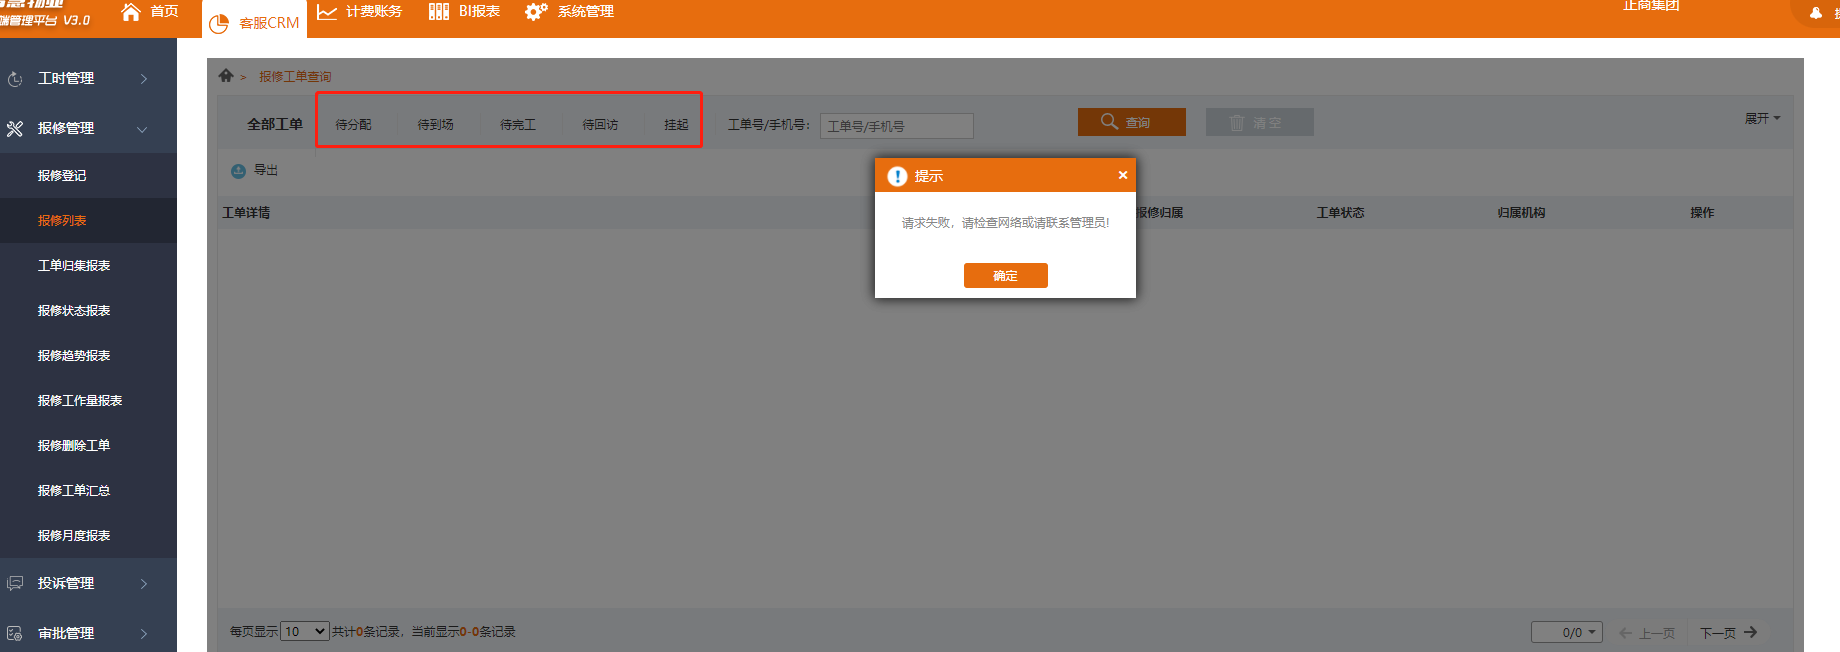Switch to the 待回访 tab

[600, 124]
